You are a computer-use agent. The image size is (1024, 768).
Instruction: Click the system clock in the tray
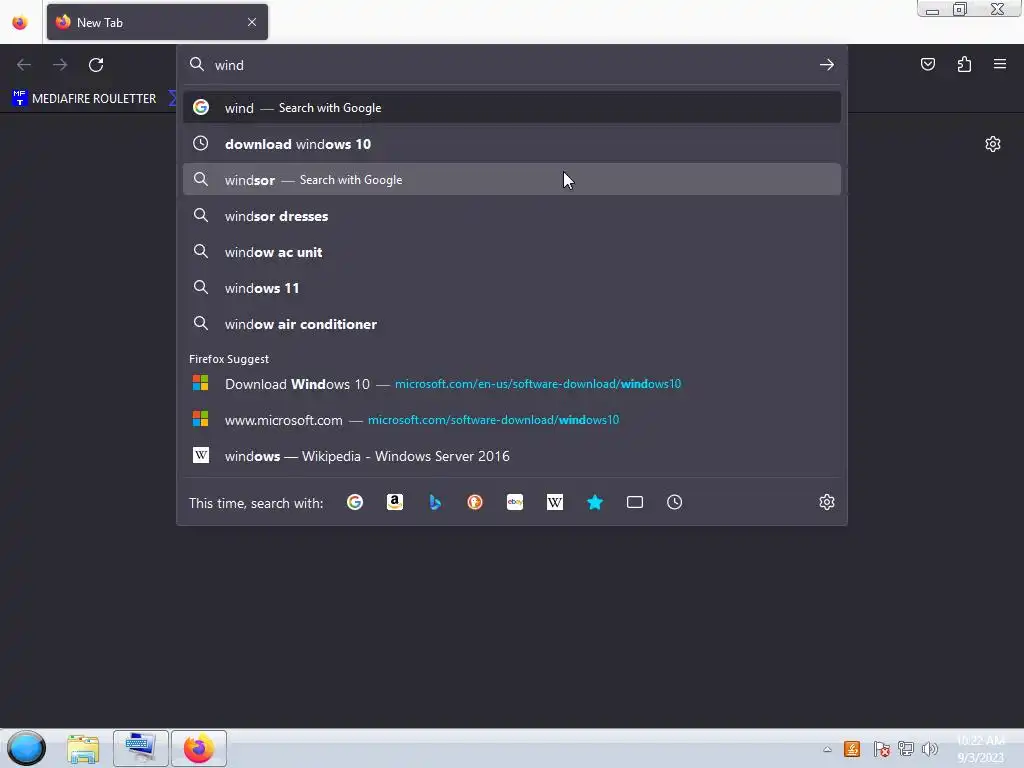click(980, 749)
